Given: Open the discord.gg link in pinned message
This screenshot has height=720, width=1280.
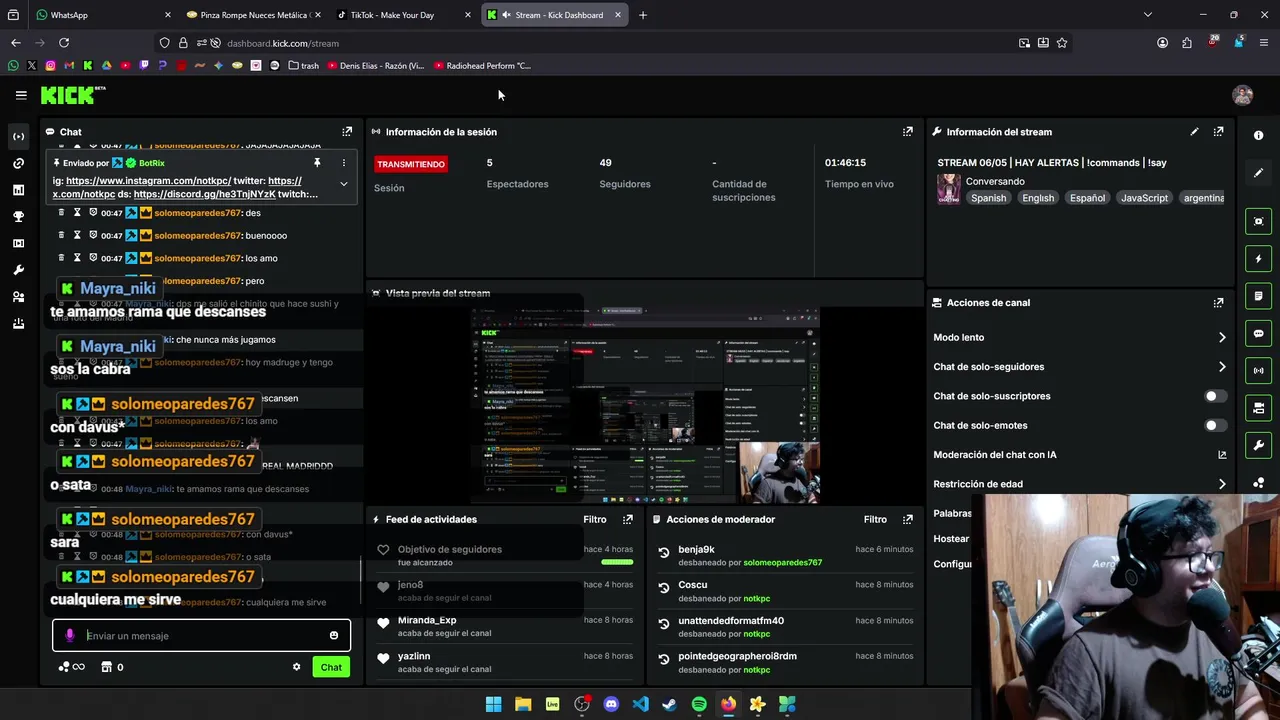Looking at the screenshot, I should click(x=204, y=194).
